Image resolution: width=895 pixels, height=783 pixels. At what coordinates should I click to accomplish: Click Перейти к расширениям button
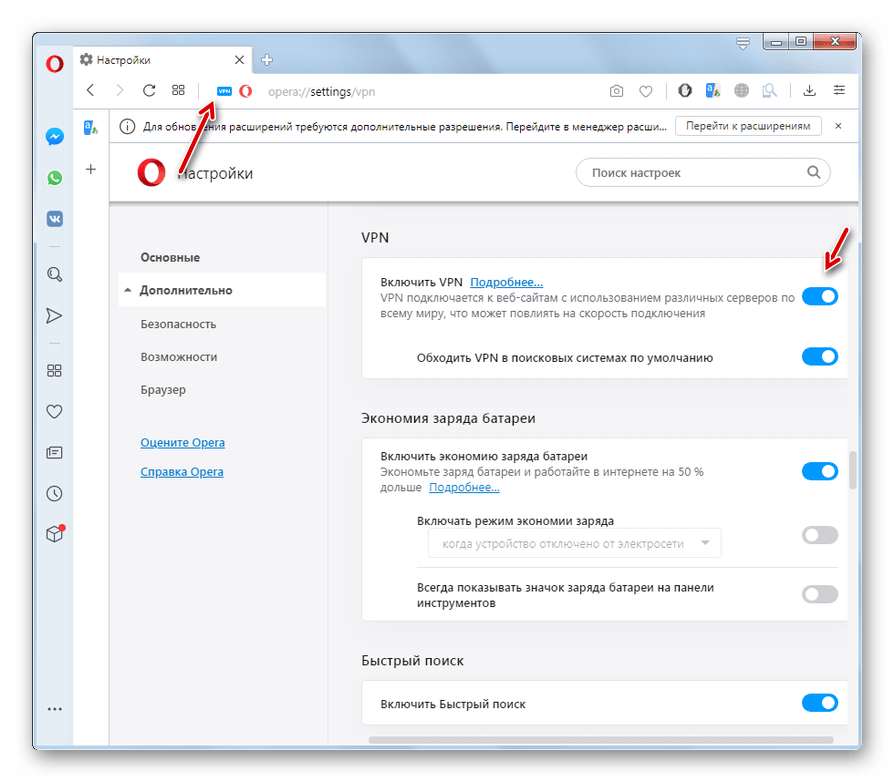748,126
